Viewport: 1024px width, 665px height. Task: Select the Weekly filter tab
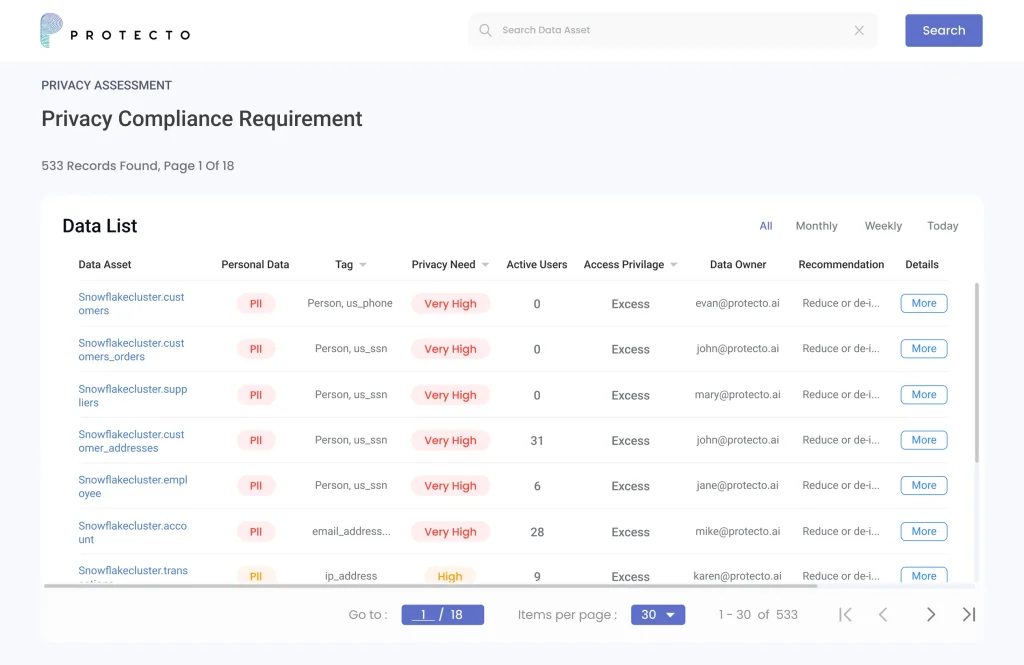[883, 226]
